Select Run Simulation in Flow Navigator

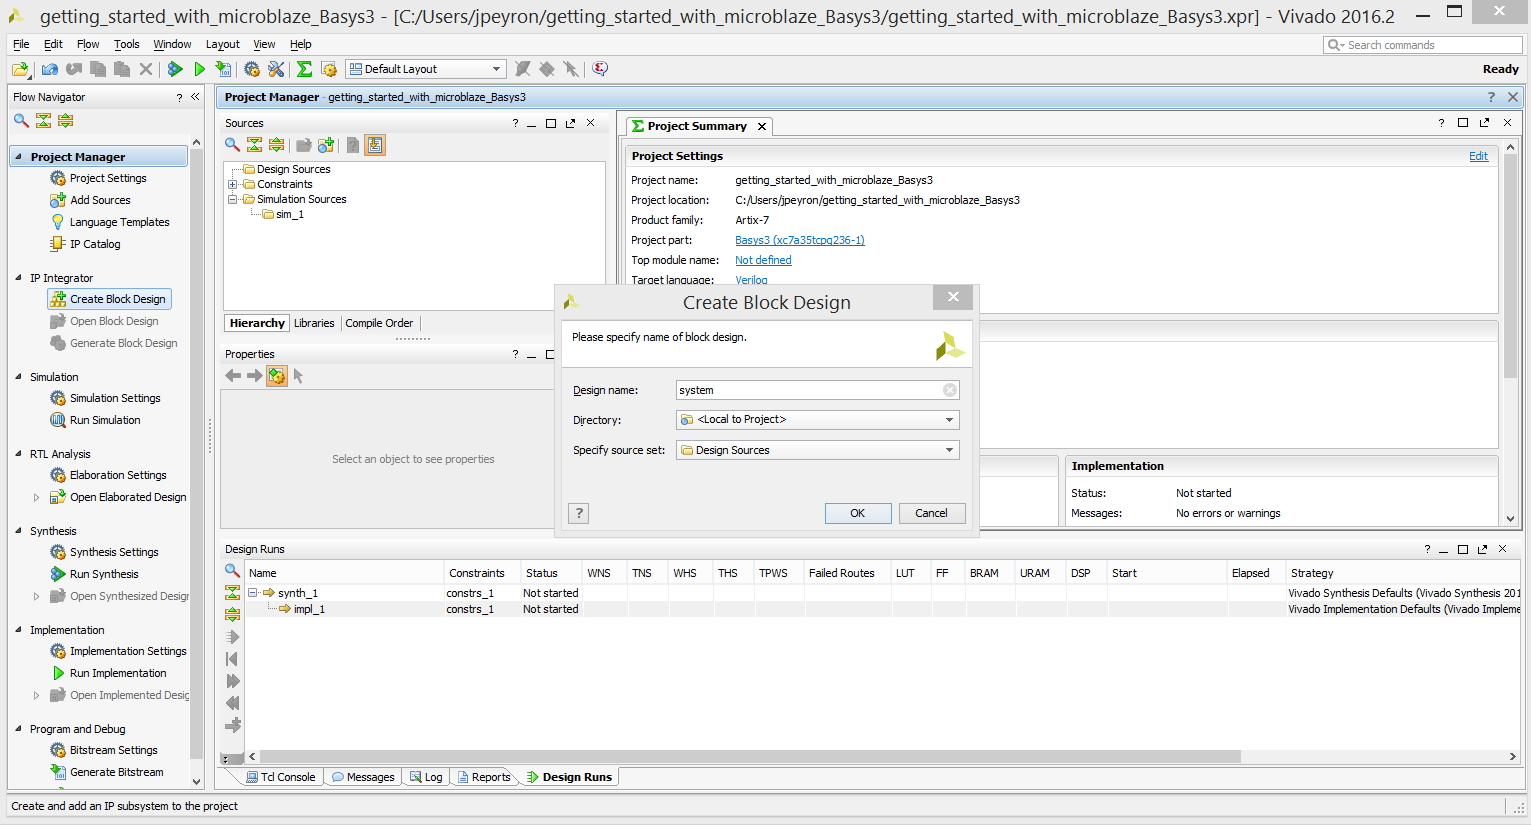[x=105, y=420]
